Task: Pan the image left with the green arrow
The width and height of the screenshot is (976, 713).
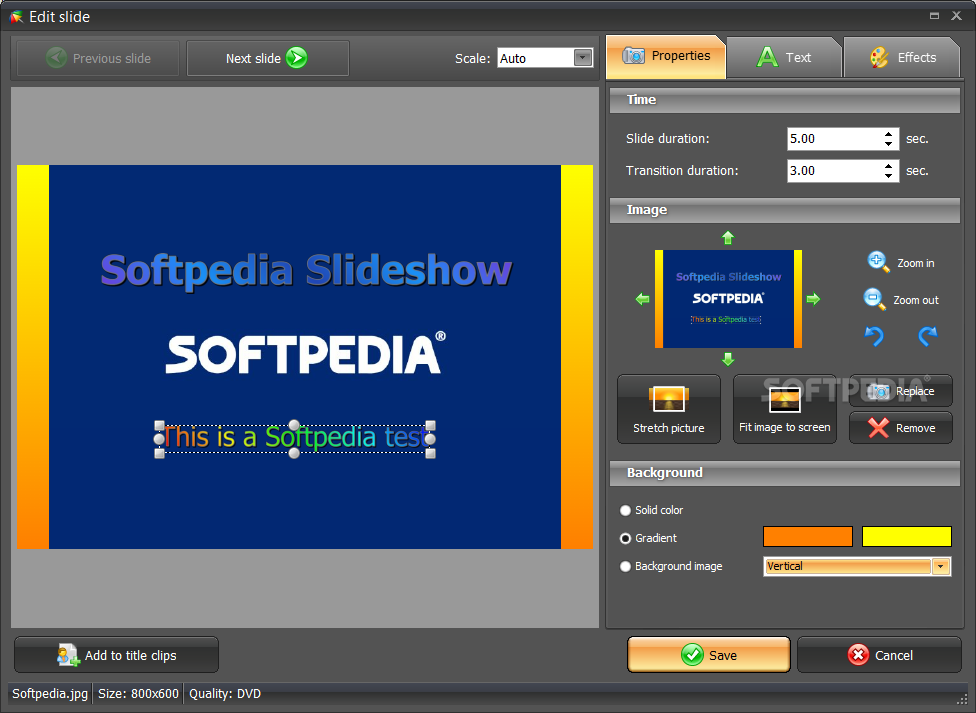Action: (642, 299)
